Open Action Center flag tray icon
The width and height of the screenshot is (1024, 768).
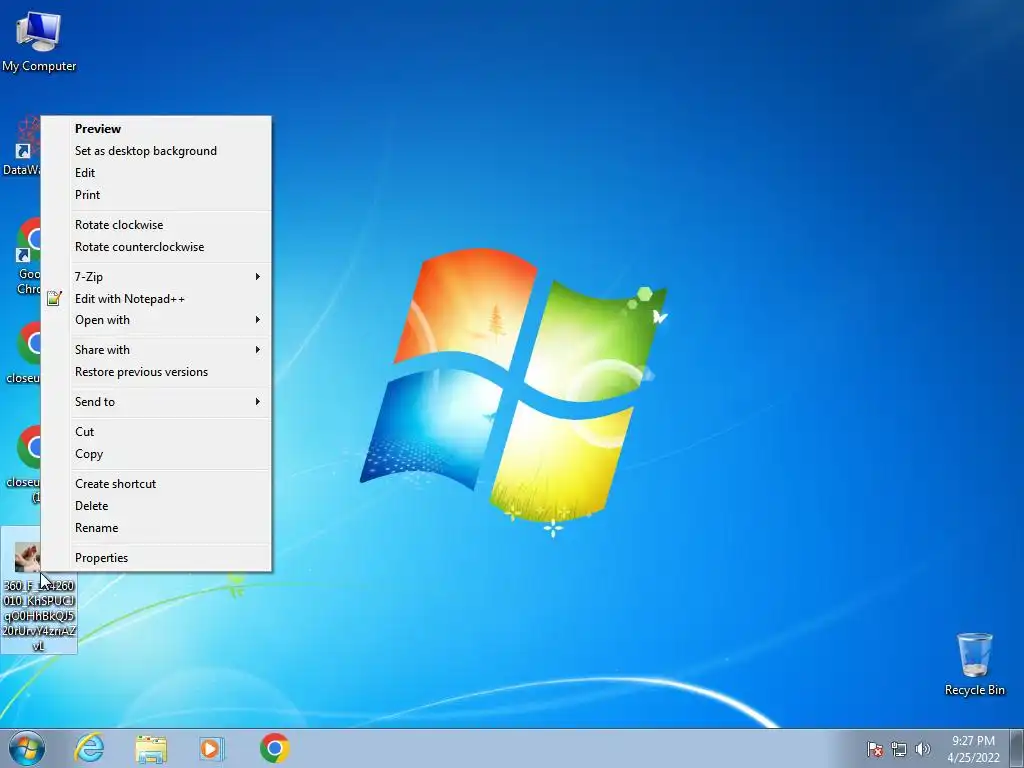[x=875, y=749]
